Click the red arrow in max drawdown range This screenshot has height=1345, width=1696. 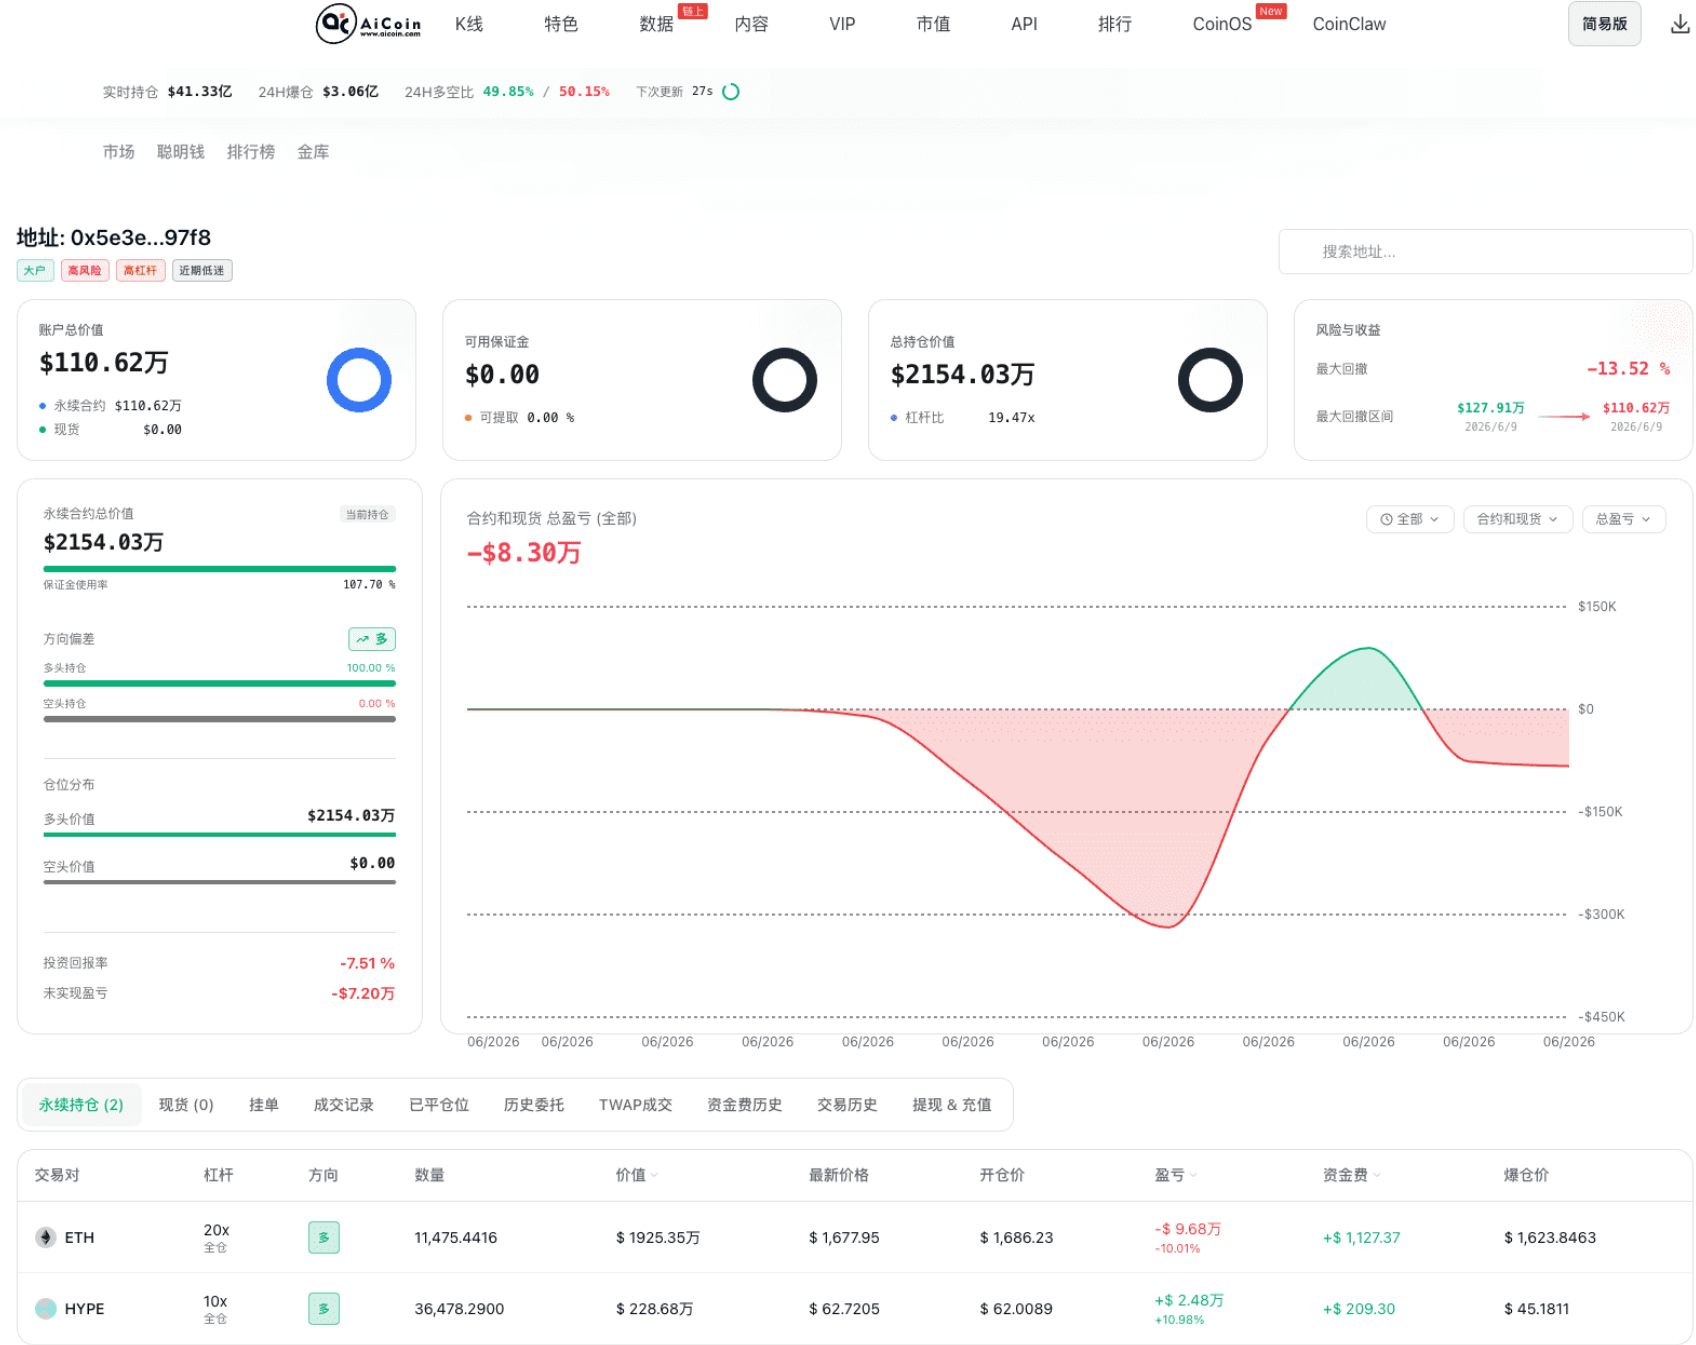coord(1564,416)
